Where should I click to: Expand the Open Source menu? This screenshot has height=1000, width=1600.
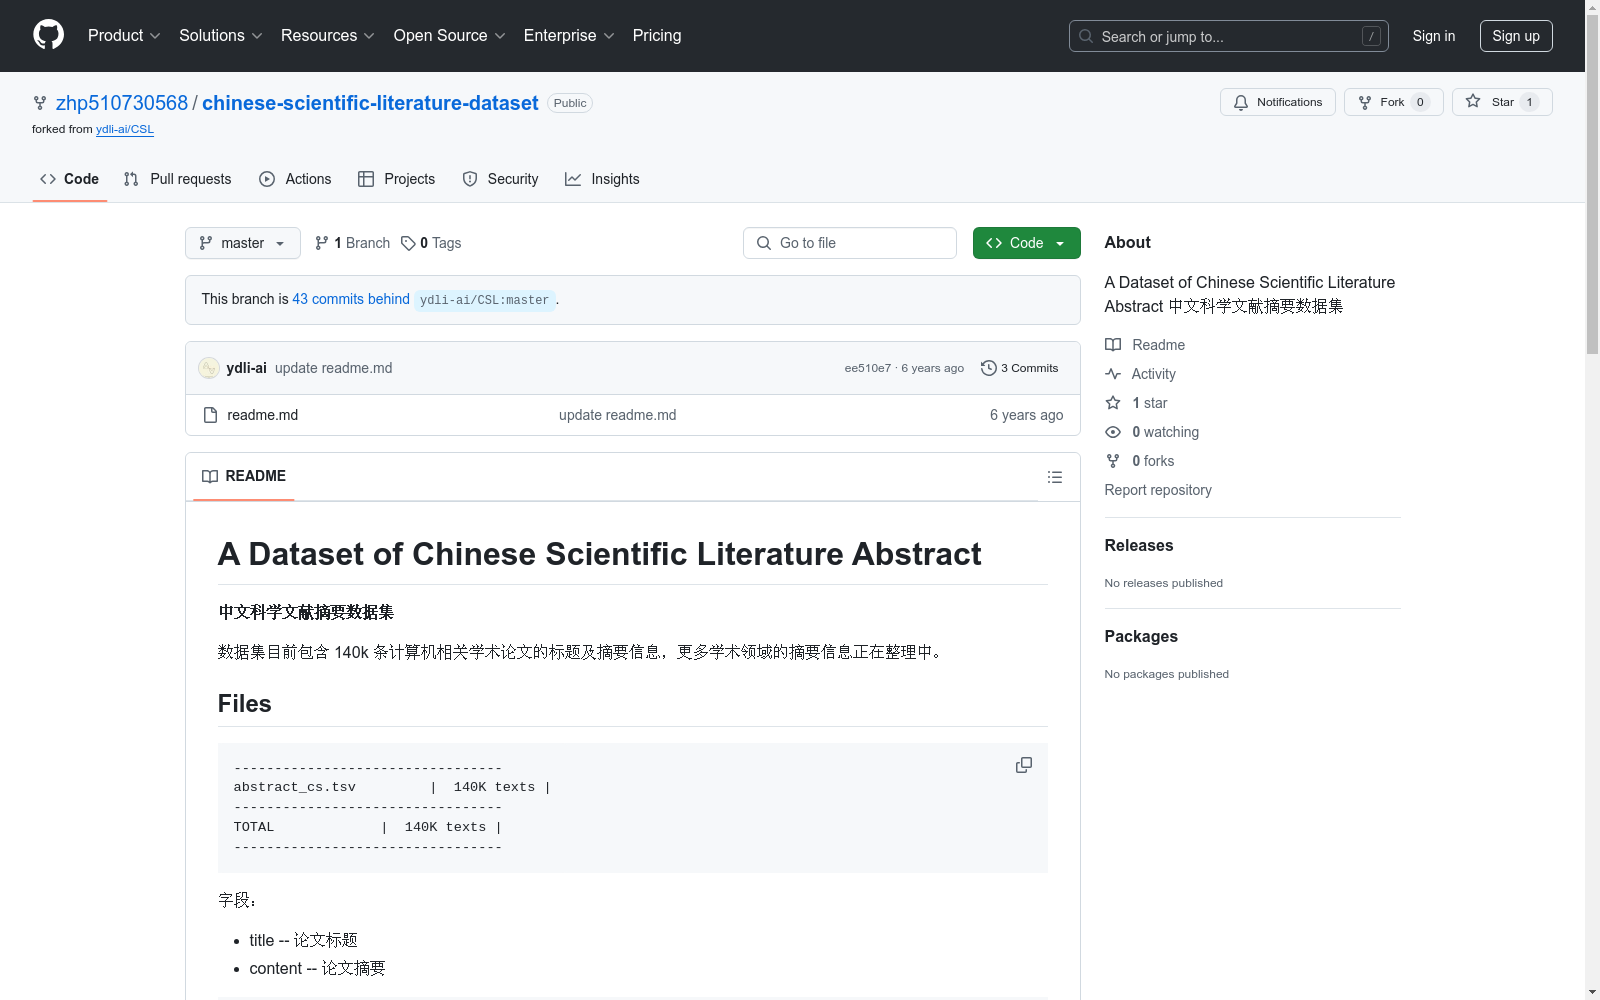[450, 35]
